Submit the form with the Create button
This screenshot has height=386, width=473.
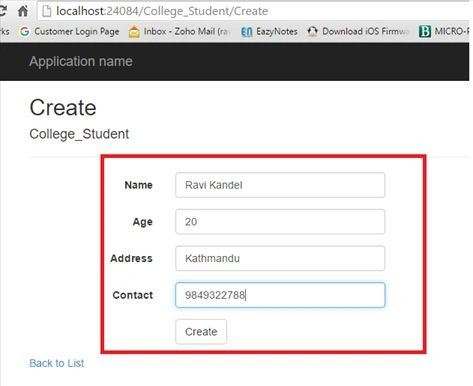click(x=201, y=332)
